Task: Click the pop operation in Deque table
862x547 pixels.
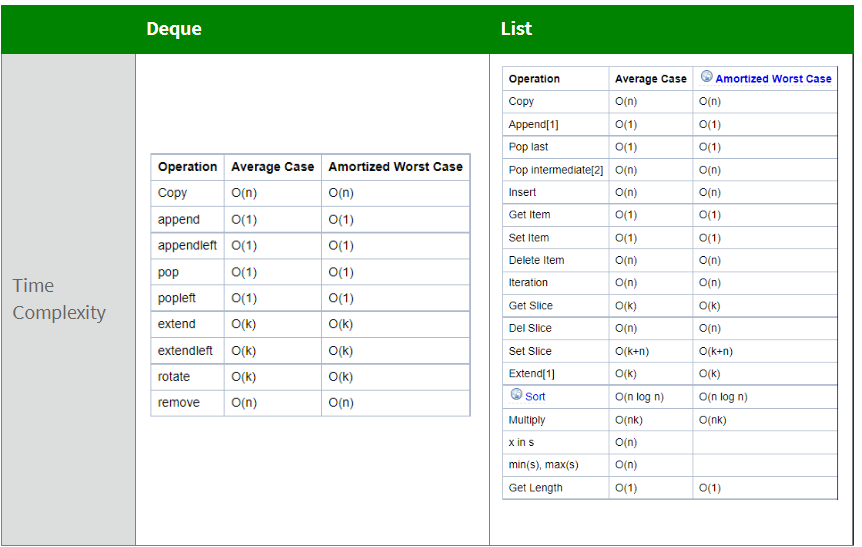Action: pos(168,273)
